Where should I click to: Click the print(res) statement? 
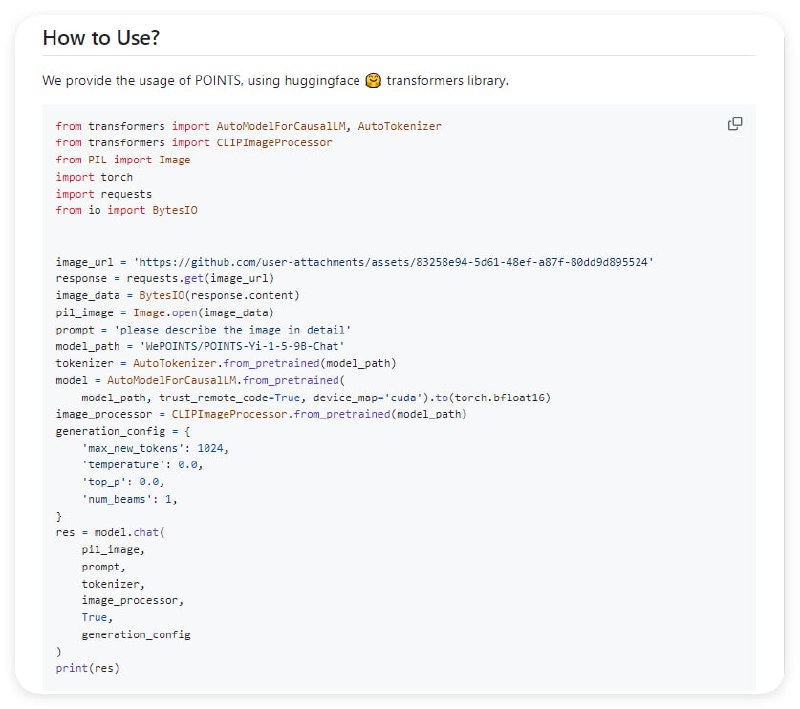[87, 668]
